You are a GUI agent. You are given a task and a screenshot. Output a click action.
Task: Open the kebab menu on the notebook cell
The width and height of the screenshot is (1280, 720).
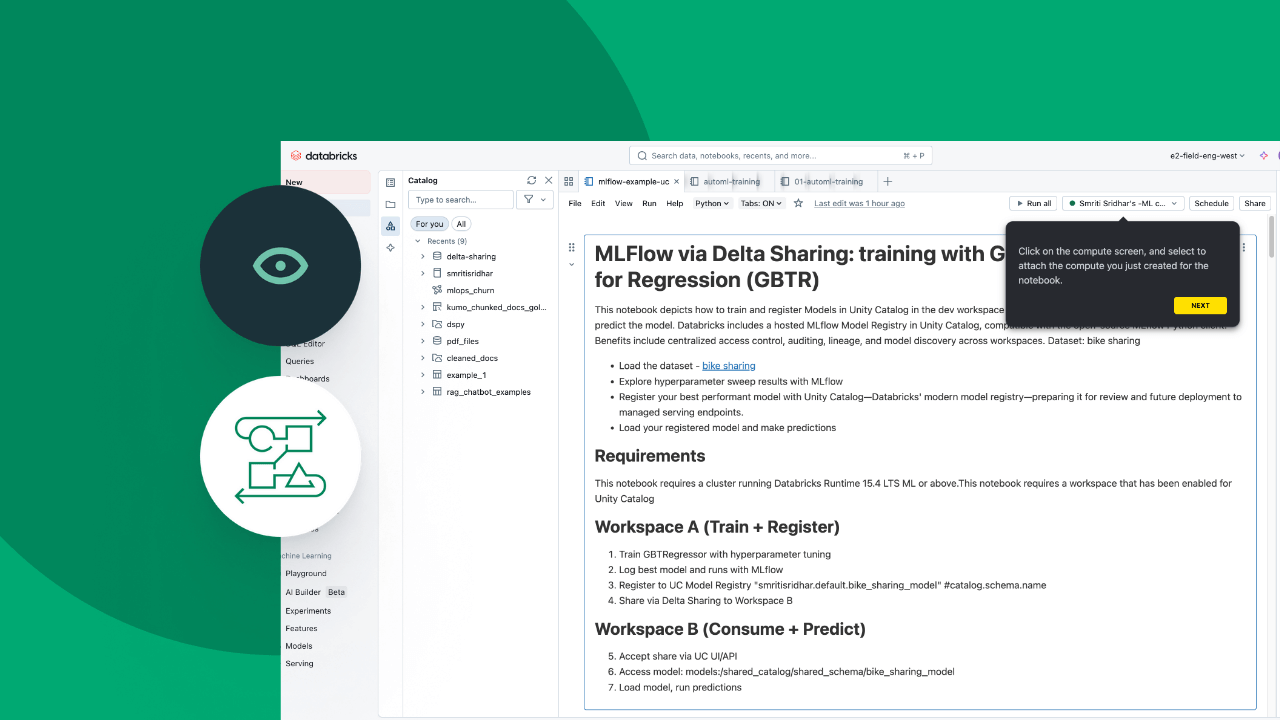[x=1243, y=247]
